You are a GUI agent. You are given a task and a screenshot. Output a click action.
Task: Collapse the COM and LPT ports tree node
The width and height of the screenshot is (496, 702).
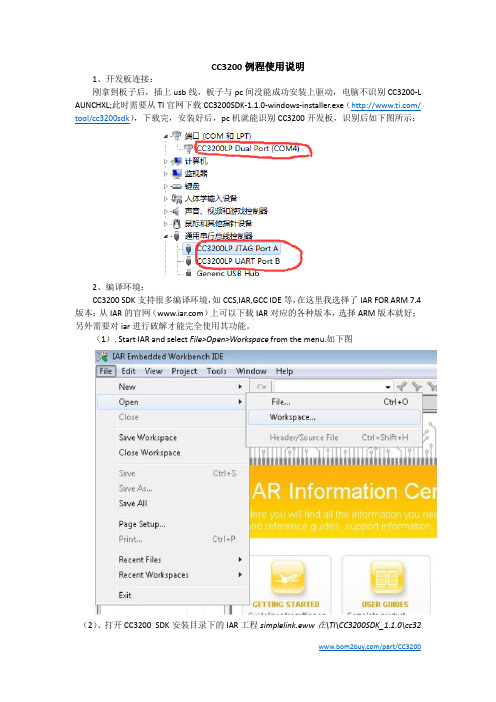[166, 136]
